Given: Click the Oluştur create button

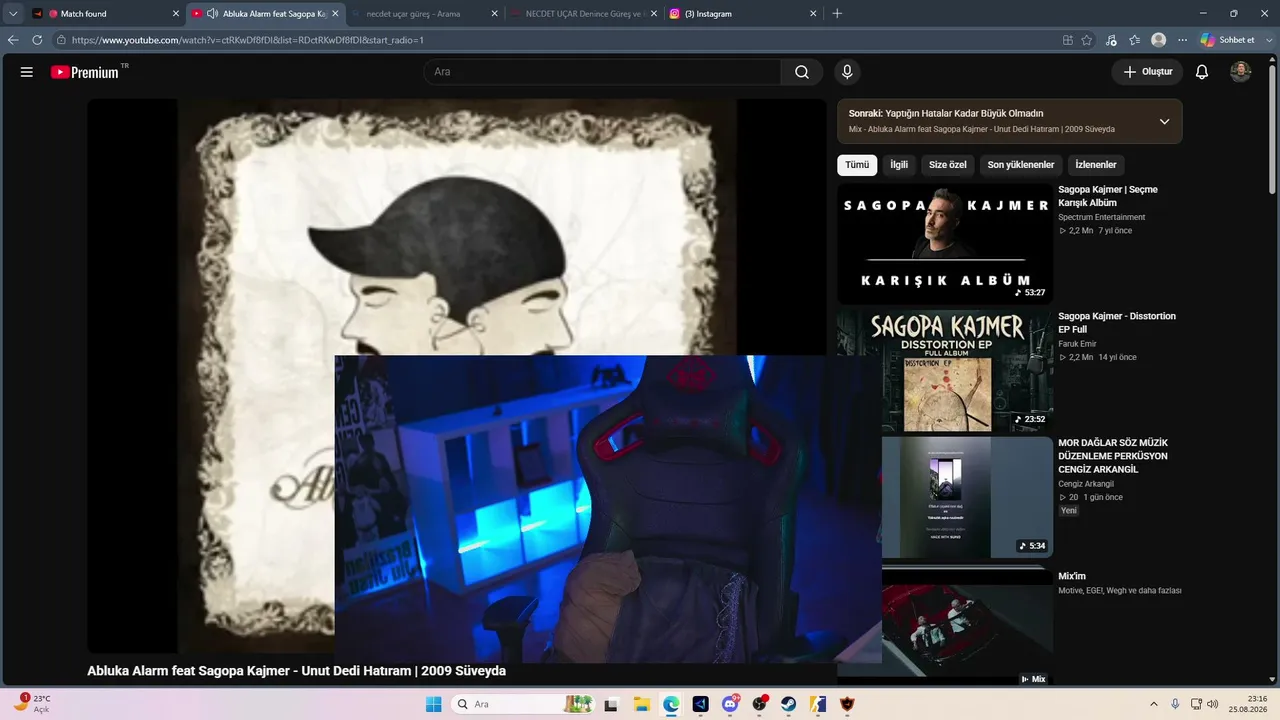Looking at the screenshot, I should (x=1147, y=72).
